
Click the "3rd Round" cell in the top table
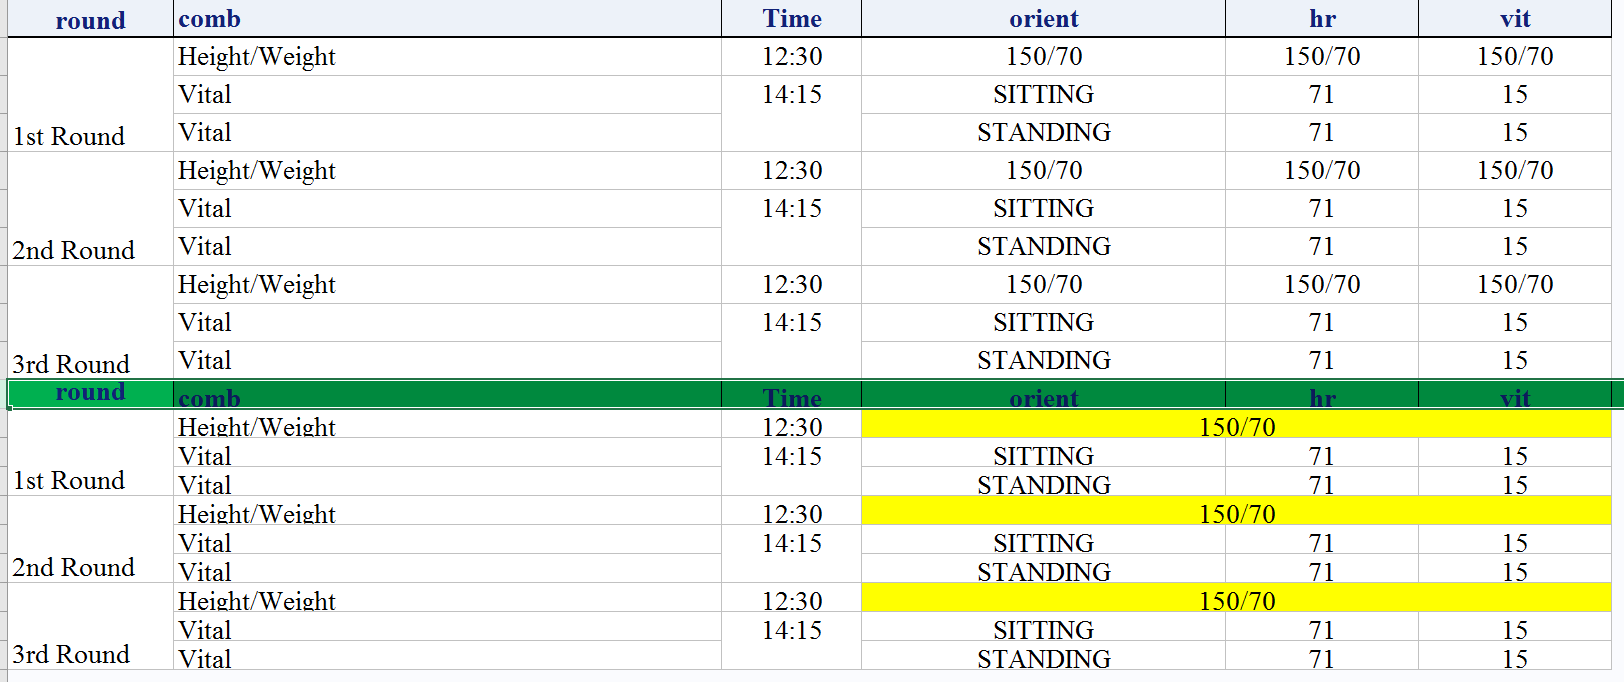tap(71, 363)
